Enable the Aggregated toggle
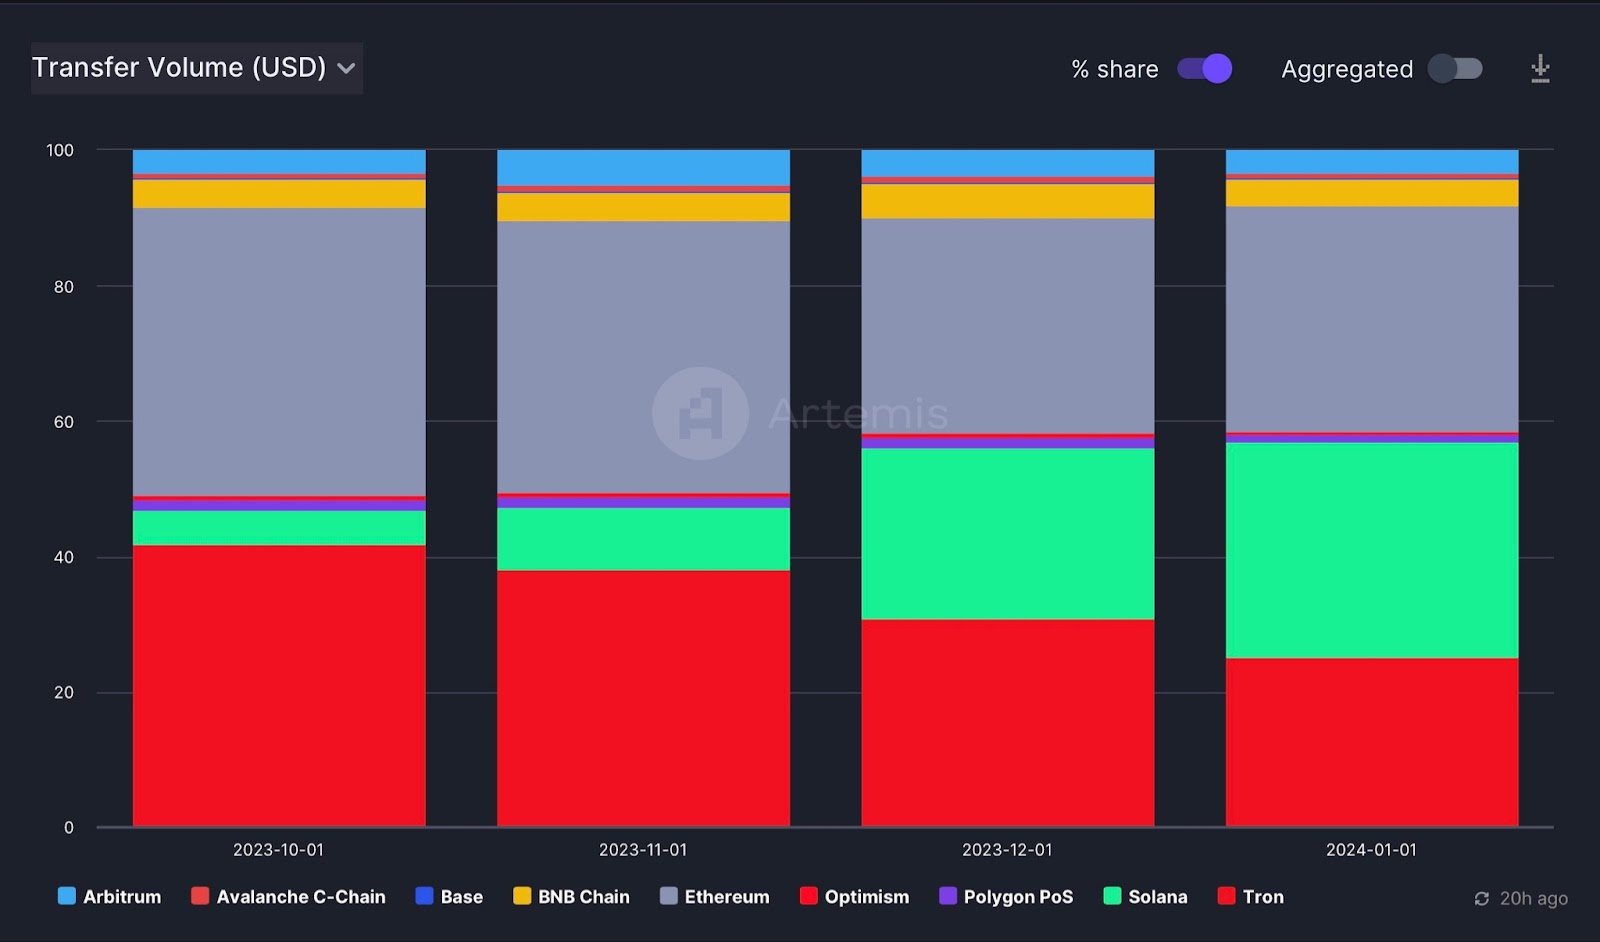 (1455, 68)
